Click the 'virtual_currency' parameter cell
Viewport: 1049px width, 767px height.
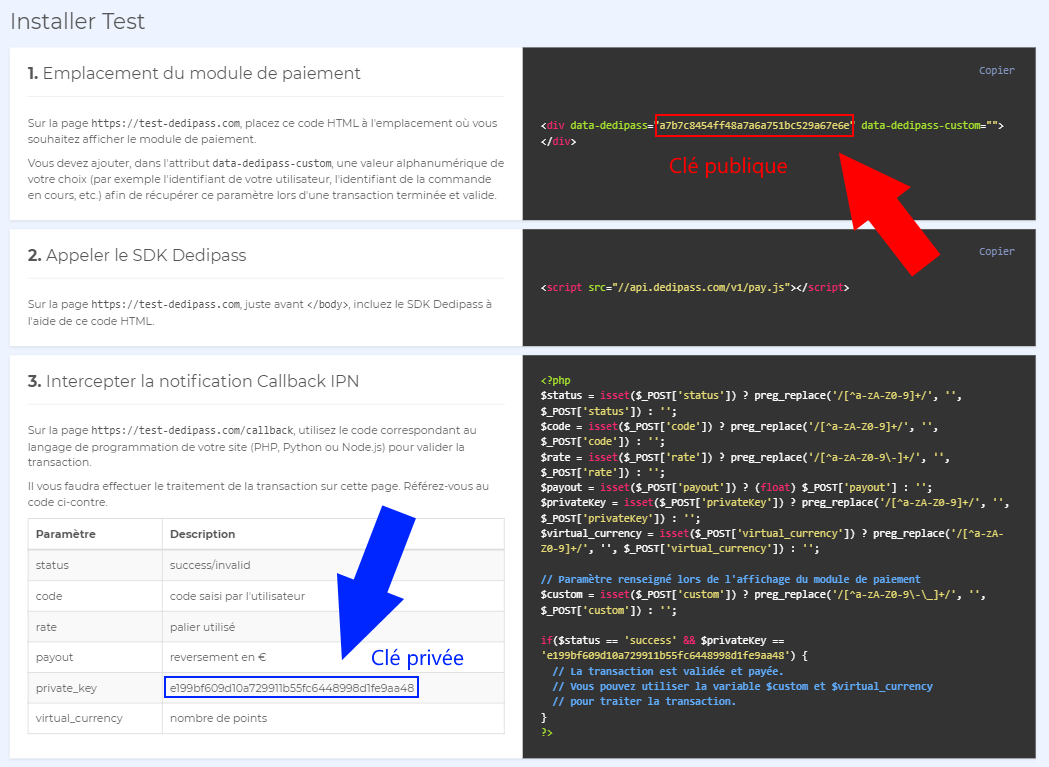pyautogui.click(x=79, y=718)
